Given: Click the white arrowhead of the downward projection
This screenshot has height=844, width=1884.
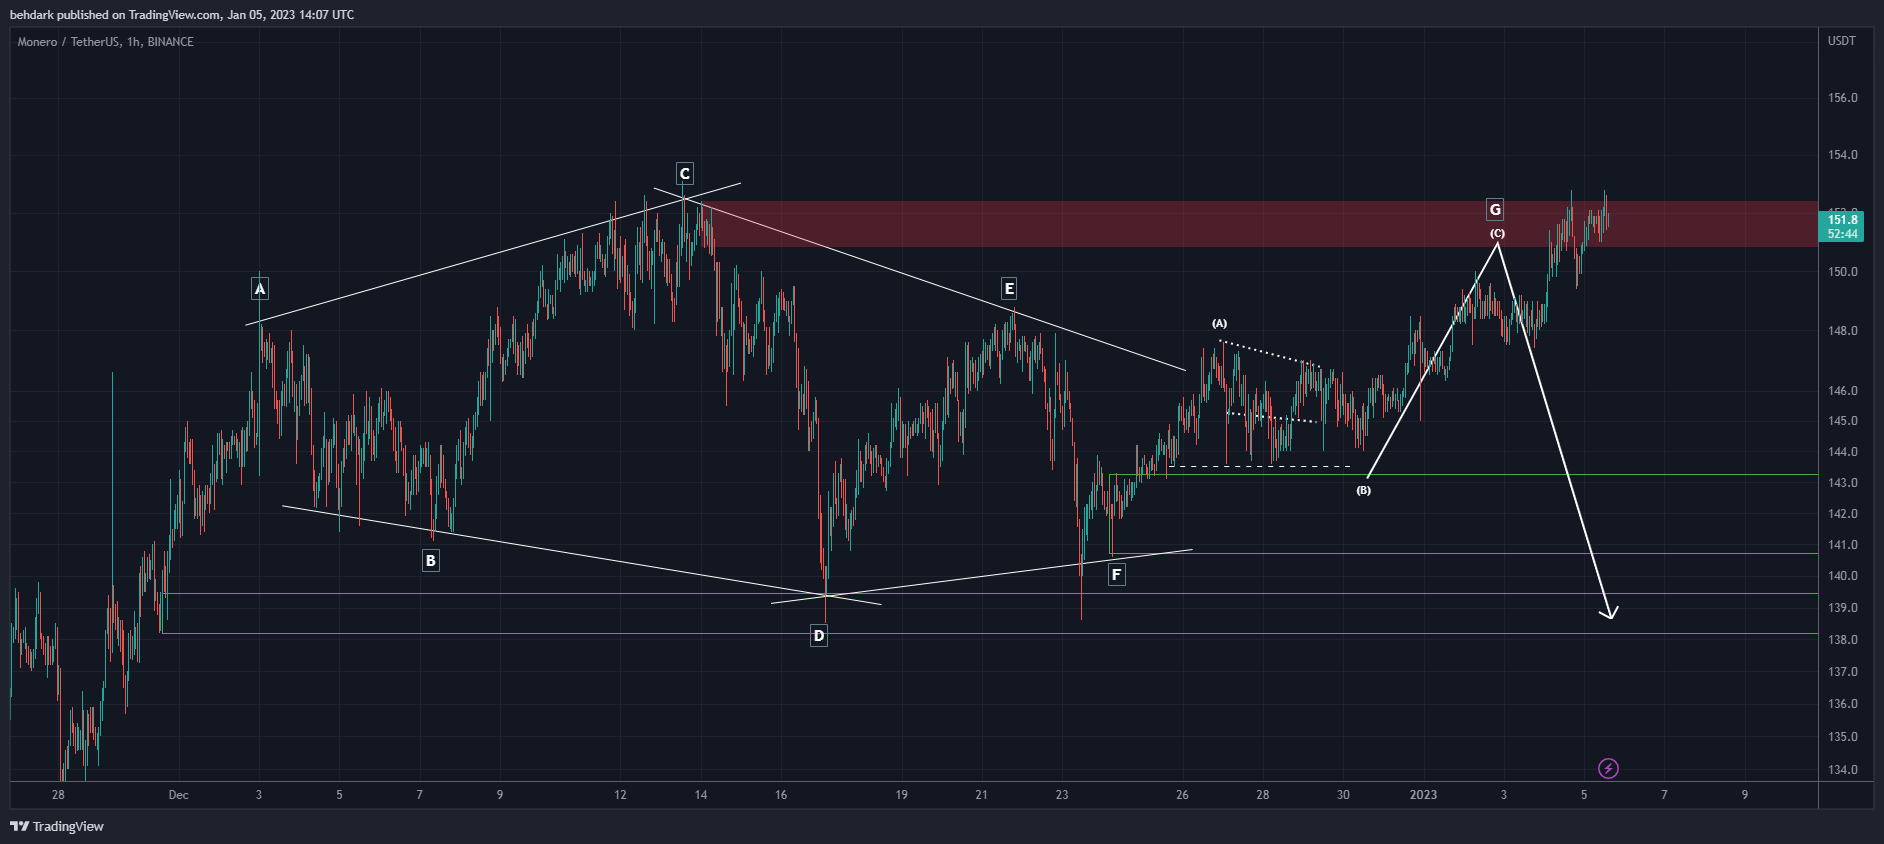Looking at the screenshot, I should point(1609,613).
